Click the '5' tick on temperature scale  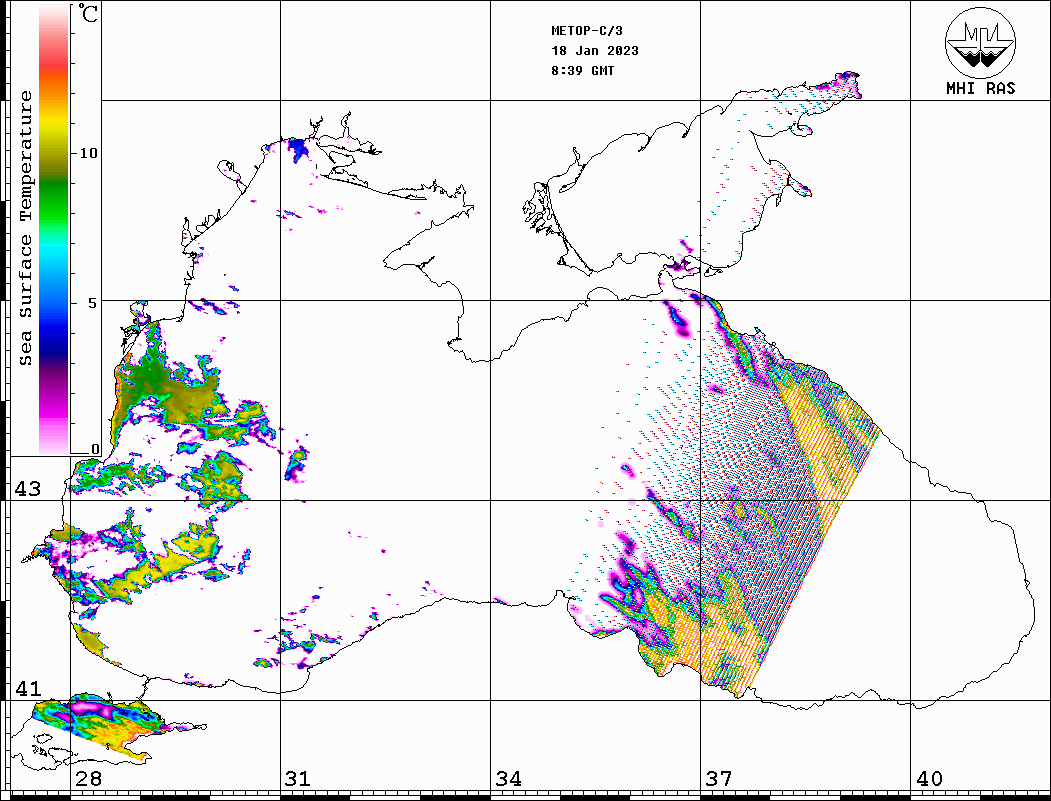94,302
